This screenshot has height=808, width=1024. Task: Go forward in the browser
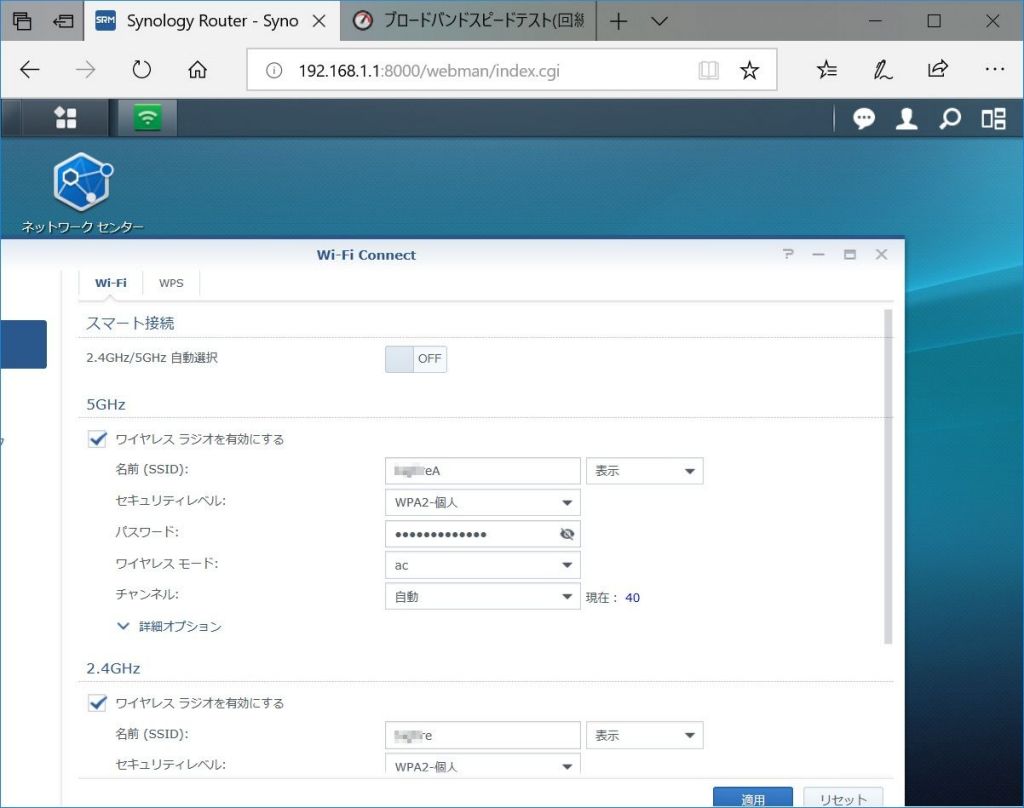[86, 70]
